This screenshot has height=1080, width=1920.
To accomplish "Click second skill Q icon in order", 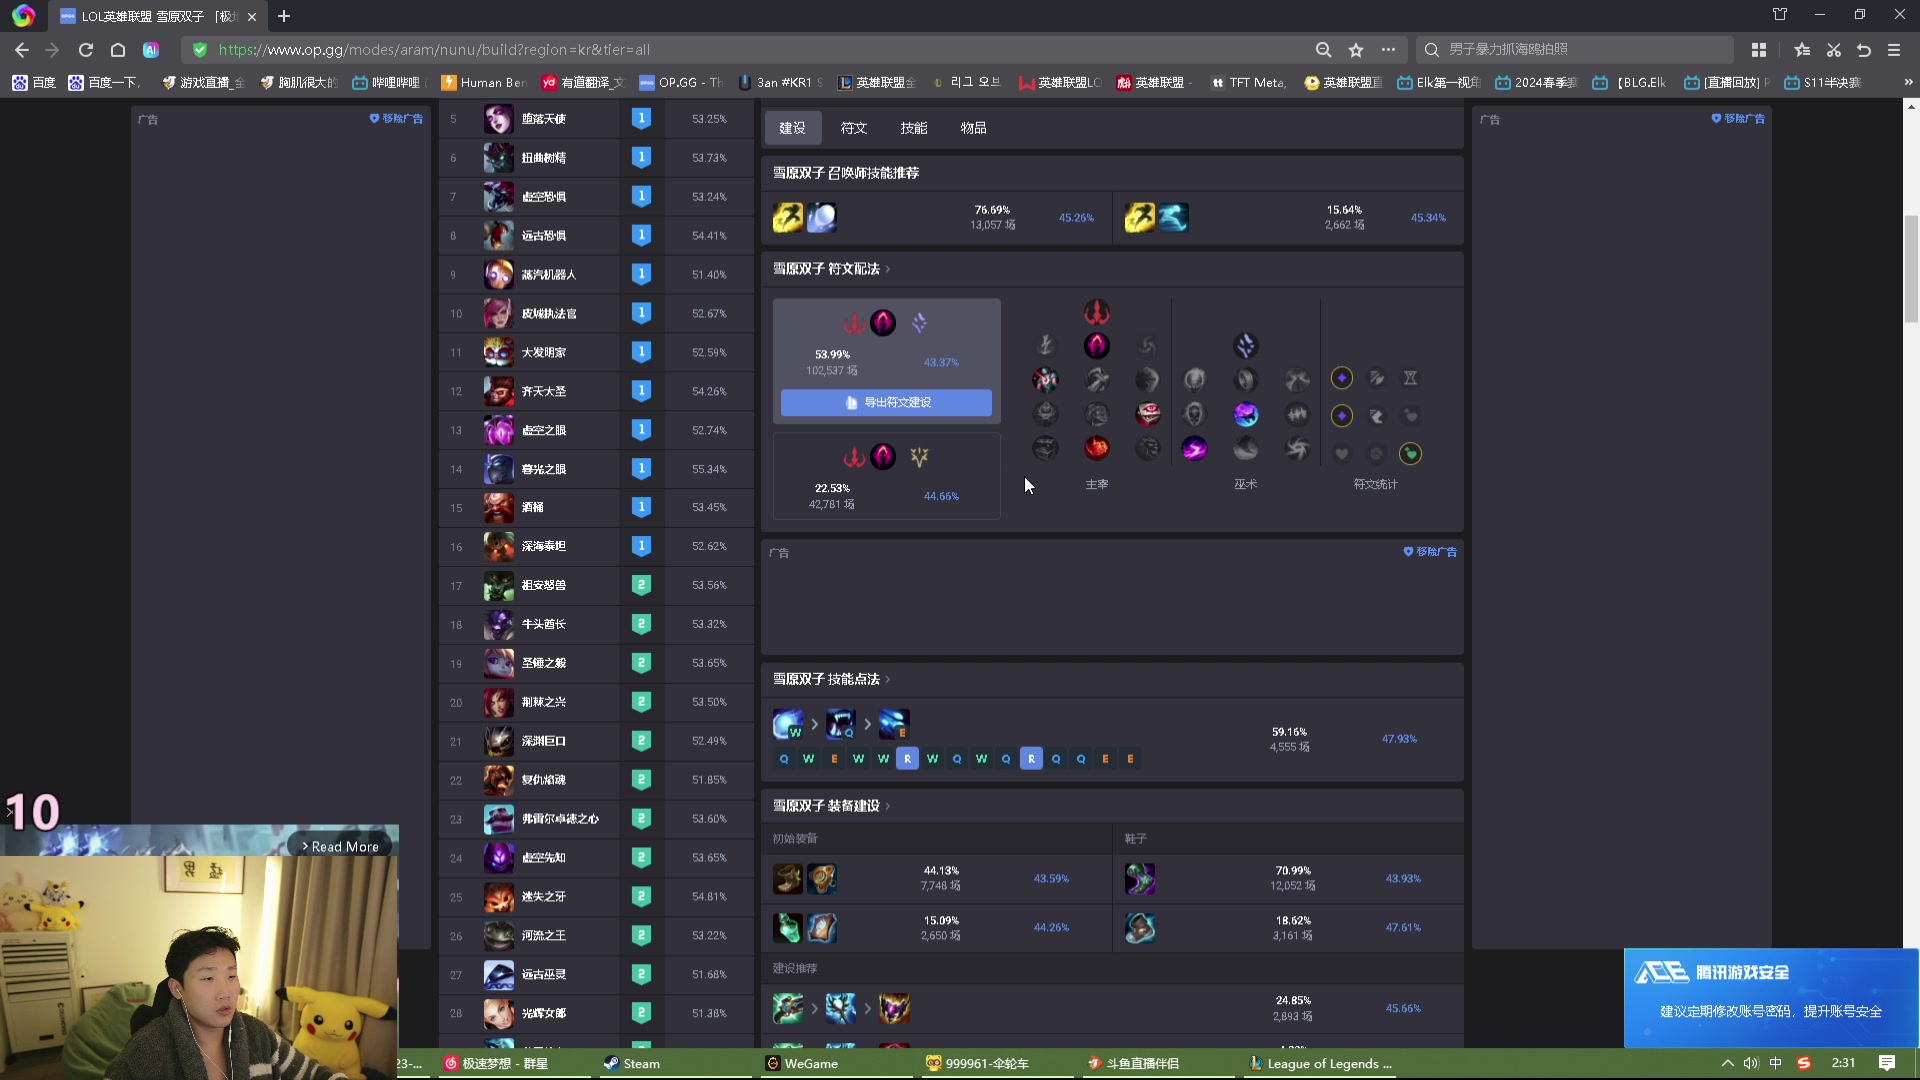I will (x=841, y=724).
